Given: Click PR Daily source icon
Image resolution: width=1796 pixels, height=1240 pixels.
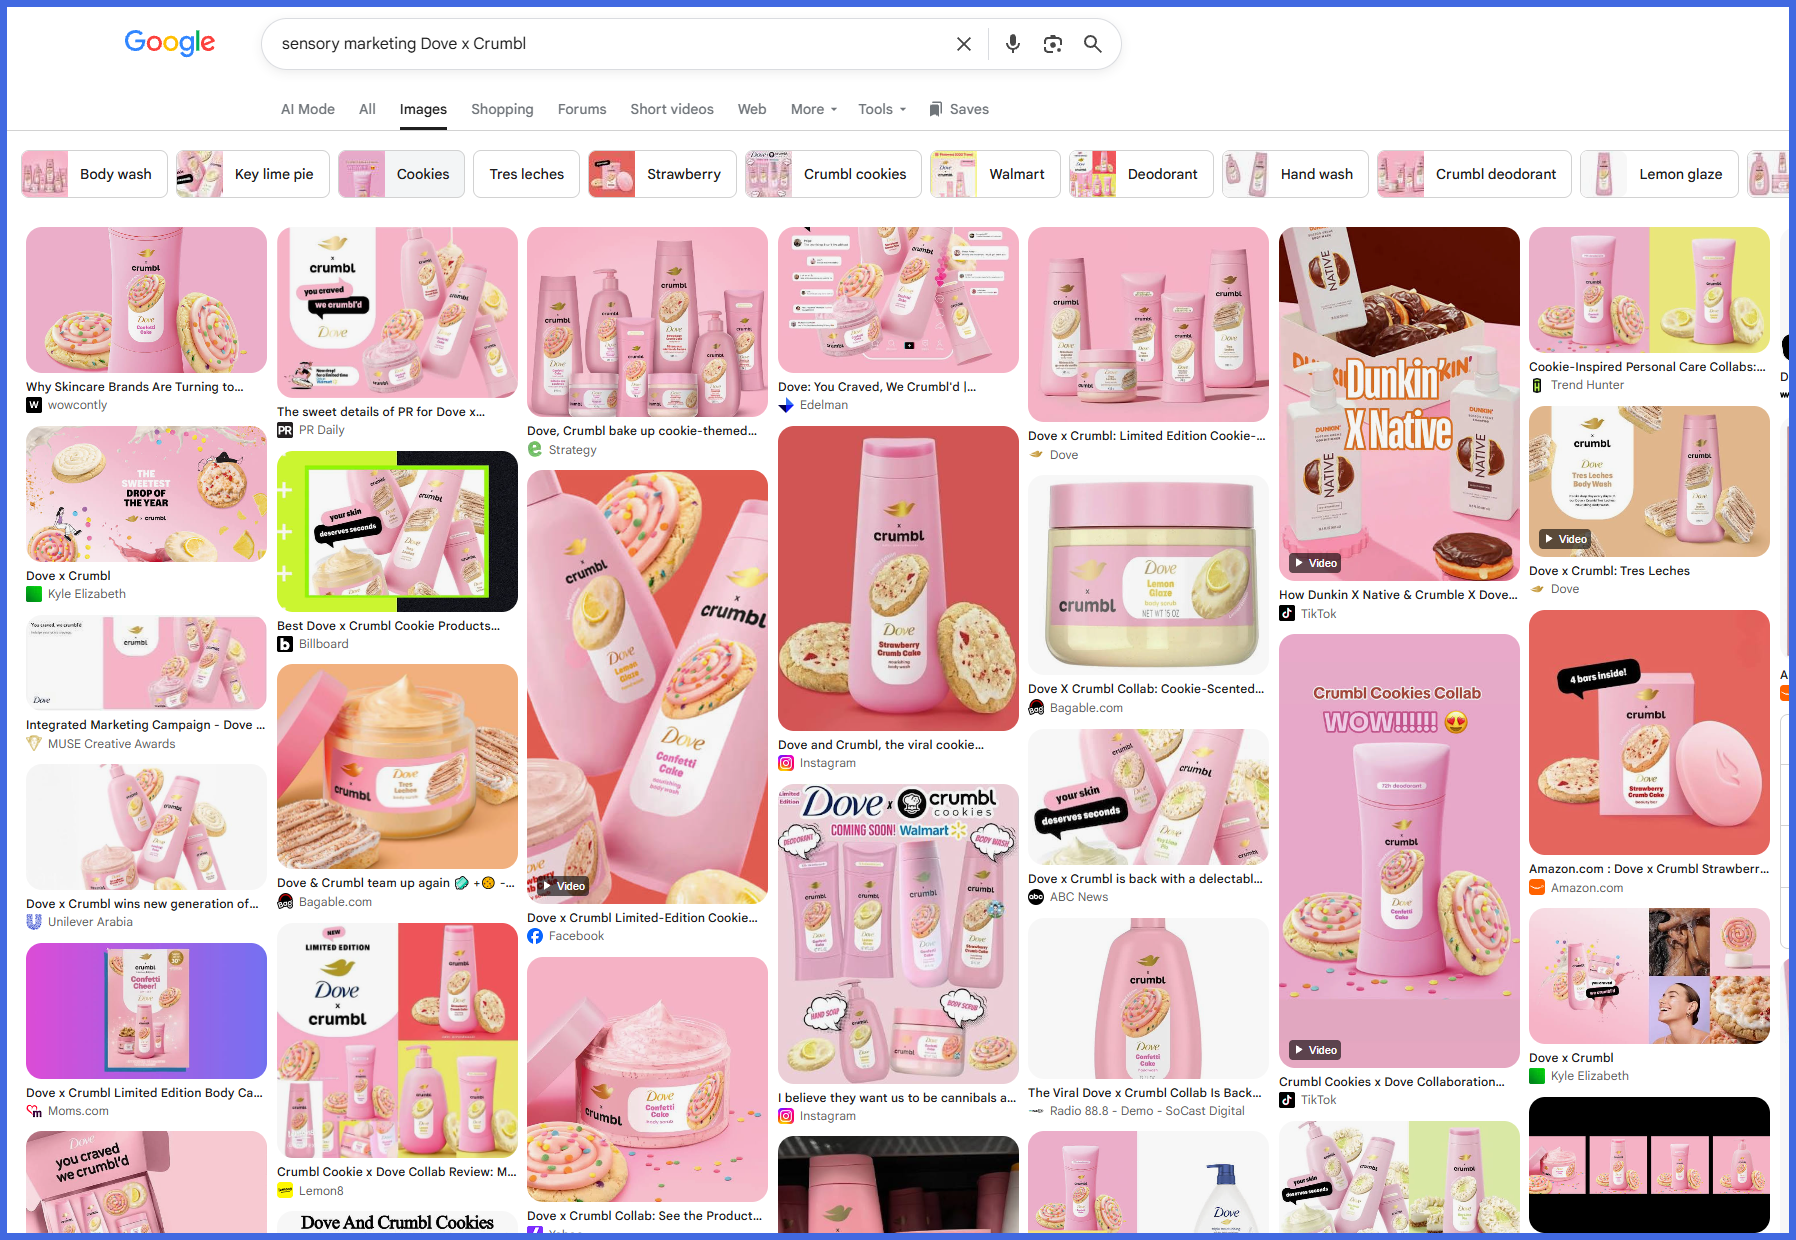Looking at the screenshot, I should click(x=285, y=430).
